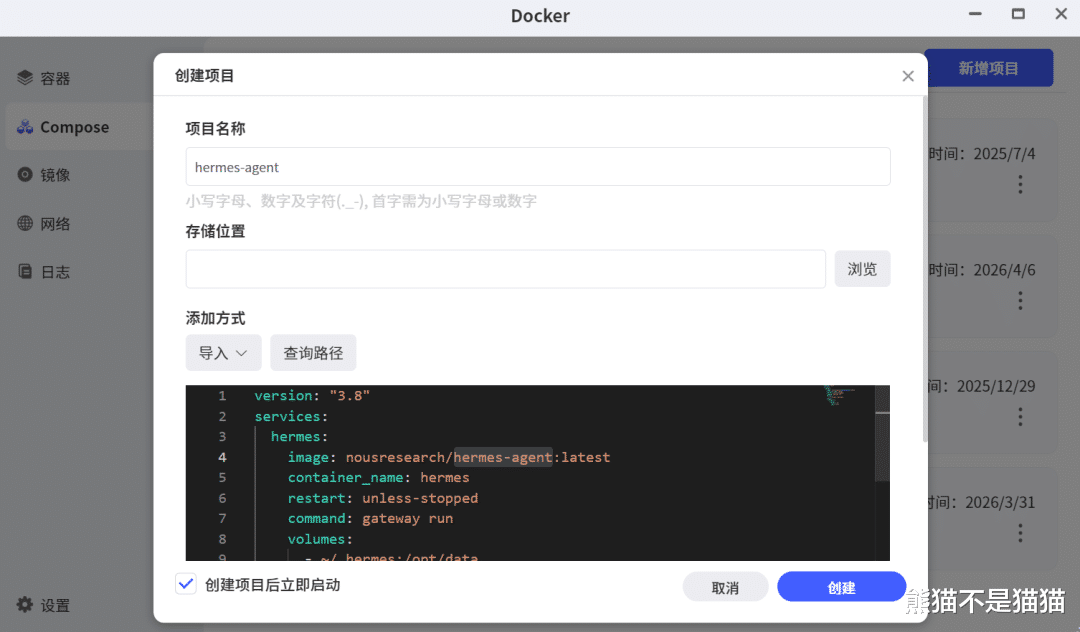Open more options for the 2025/7/4 project
Image resolution: width=1080 pixels, height=632 pixels.
point(1020,184)
